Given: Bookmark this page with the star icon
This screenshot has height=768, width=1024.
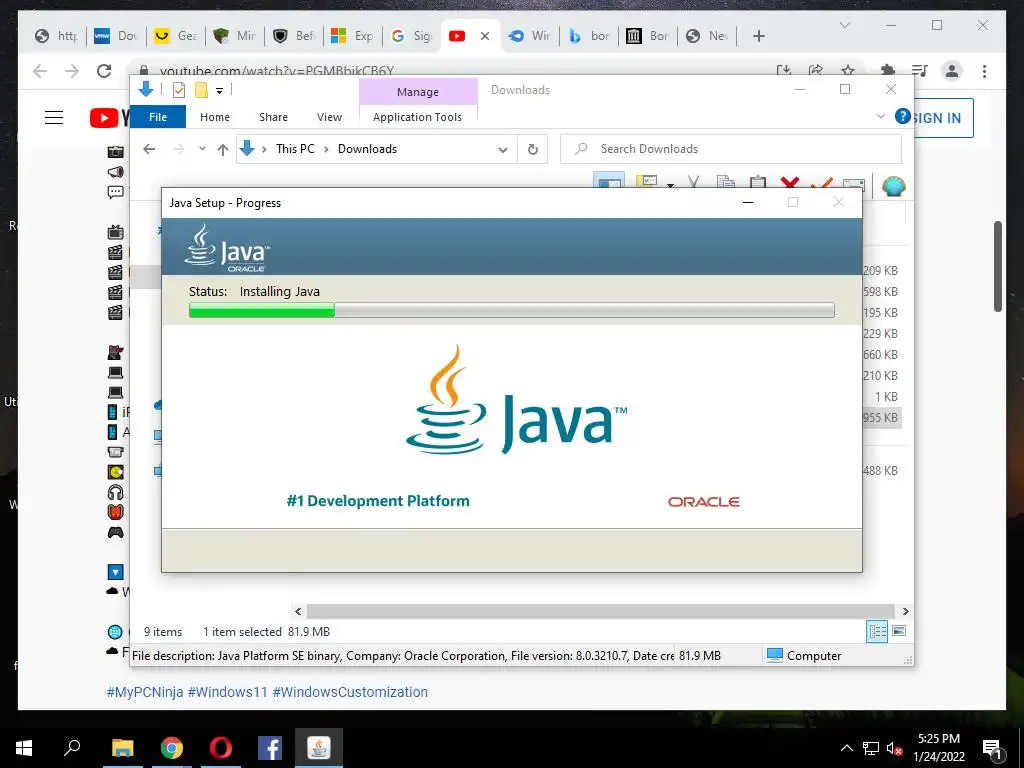Looking at the screenshot, I should tap(848, 71).
